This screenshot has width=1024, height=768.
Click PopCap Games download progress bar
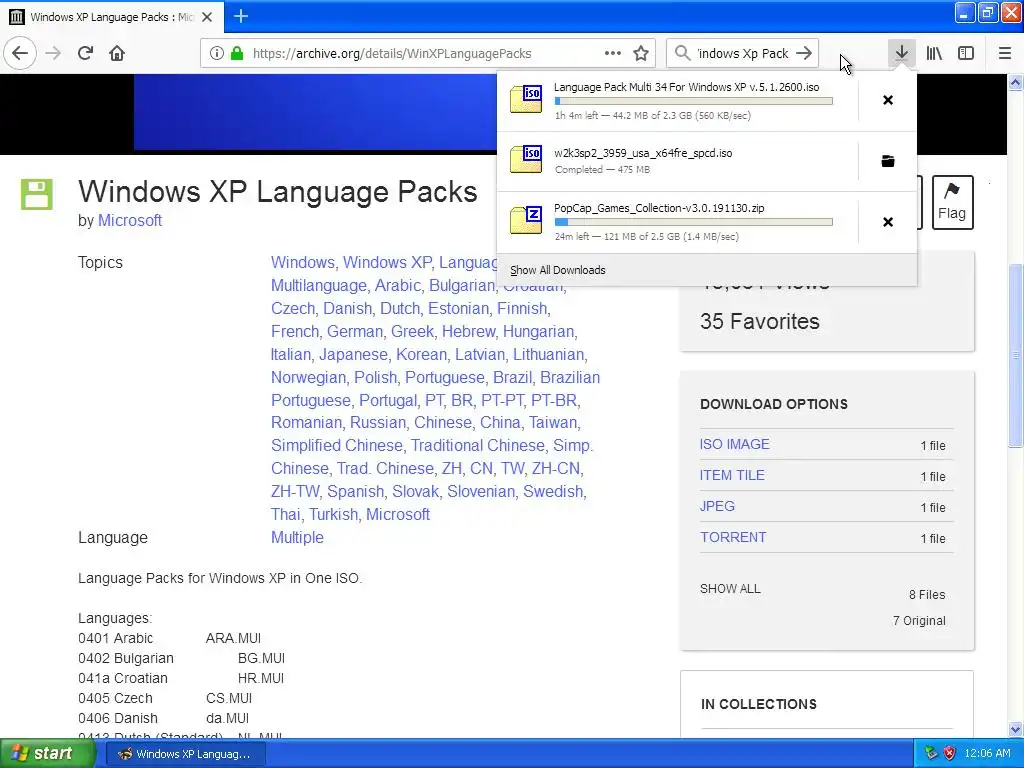[x=694, y=222]
